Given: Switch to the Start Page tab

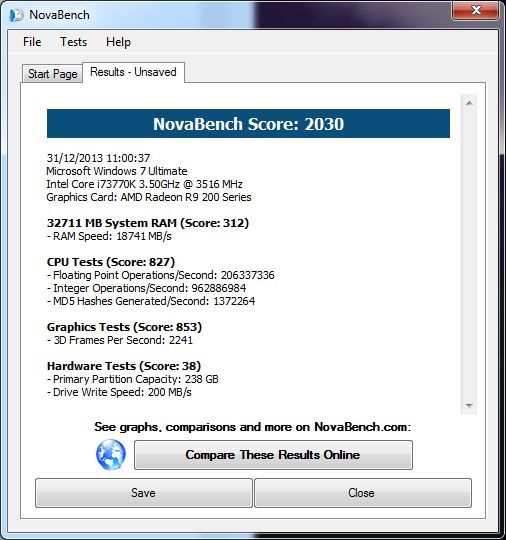Looking at the screenshot, I should coord(53,74).
